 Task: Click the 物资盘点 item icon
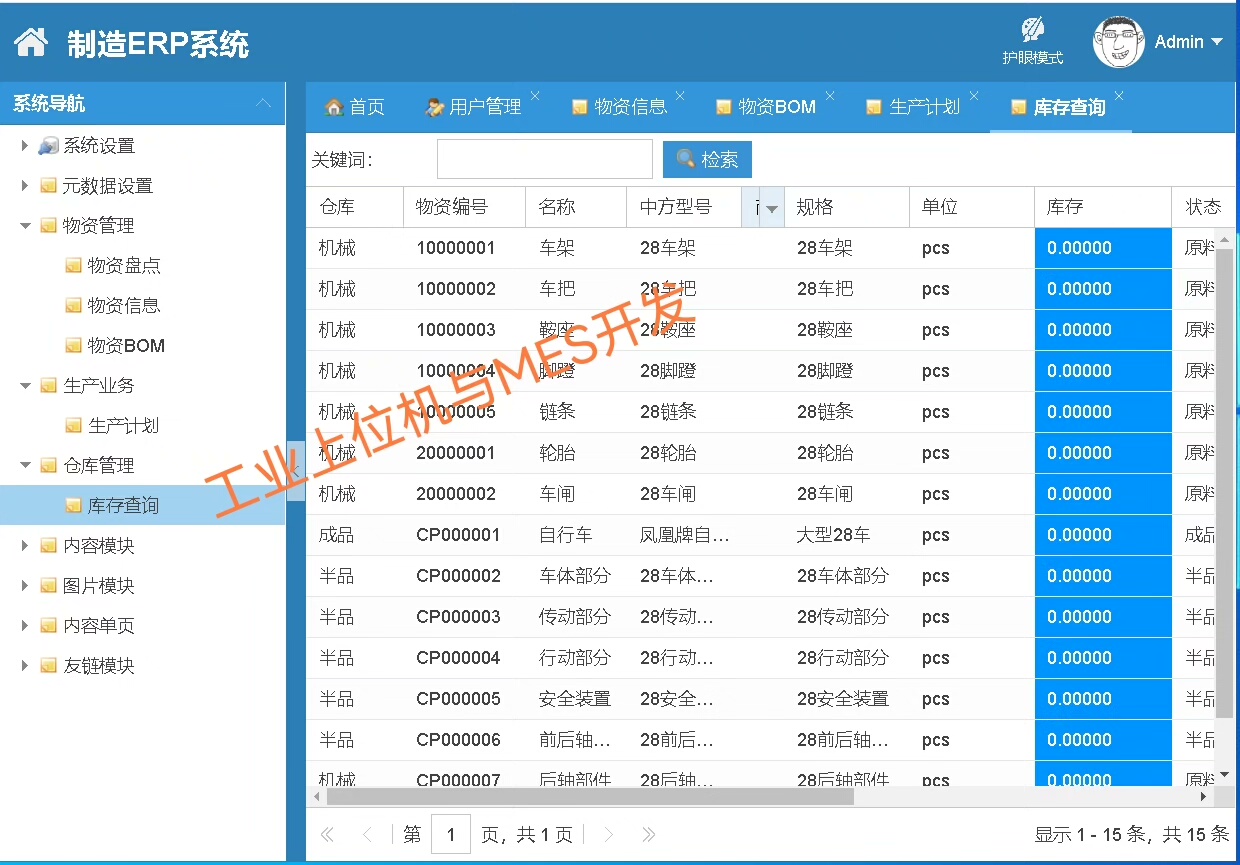[x=73, y=266]
